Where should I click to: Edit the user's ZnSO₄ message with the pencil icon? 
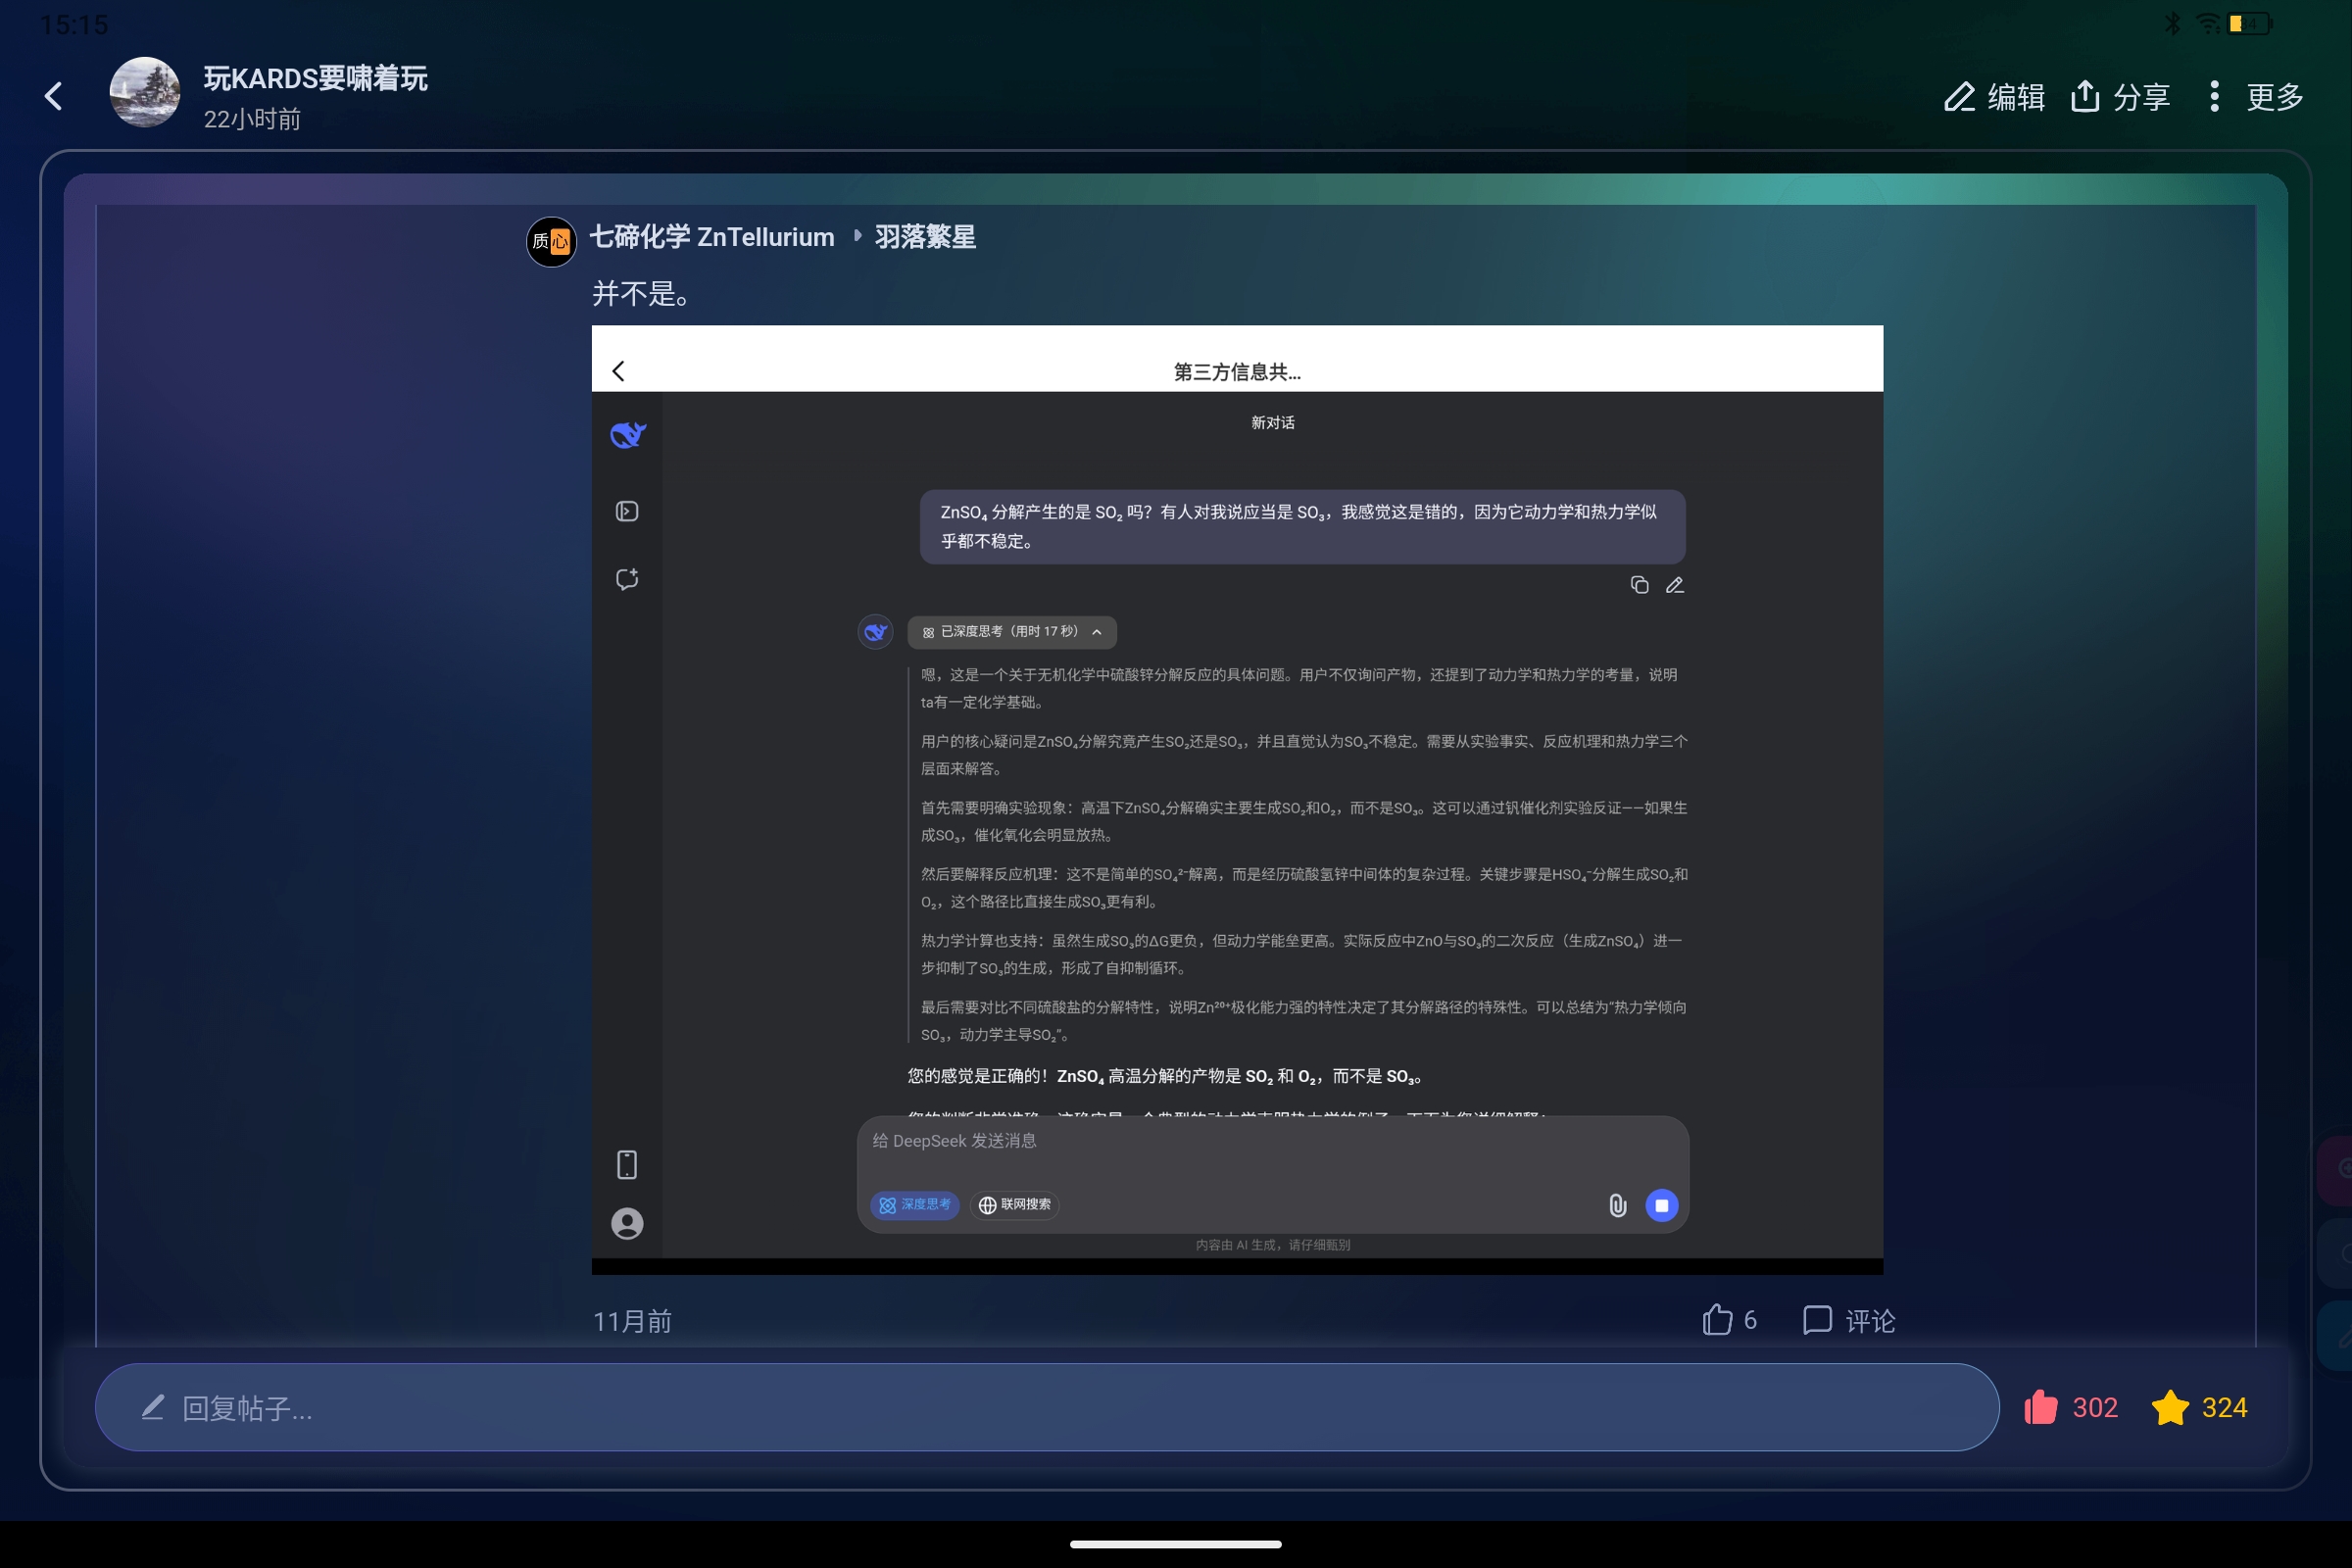coord(1675,585)
